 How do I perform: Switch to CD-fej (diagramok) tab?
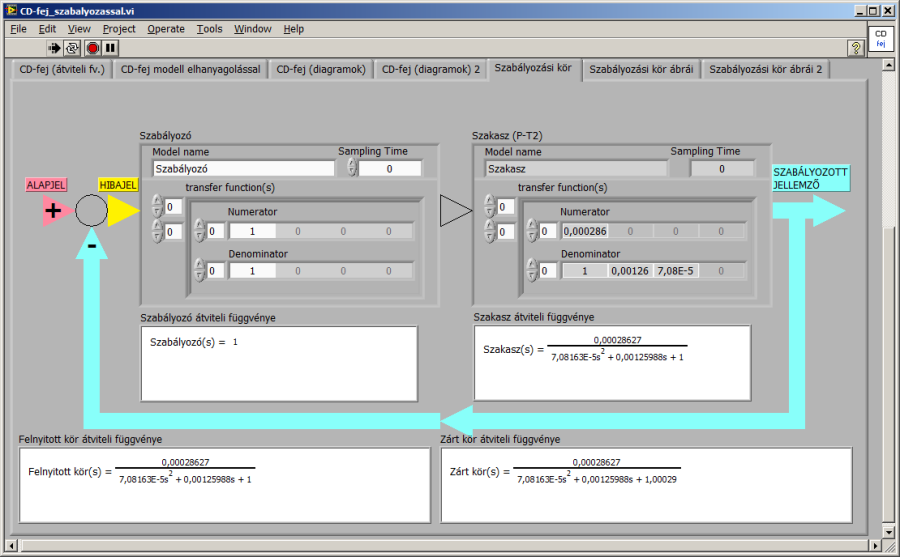point(321,69)
